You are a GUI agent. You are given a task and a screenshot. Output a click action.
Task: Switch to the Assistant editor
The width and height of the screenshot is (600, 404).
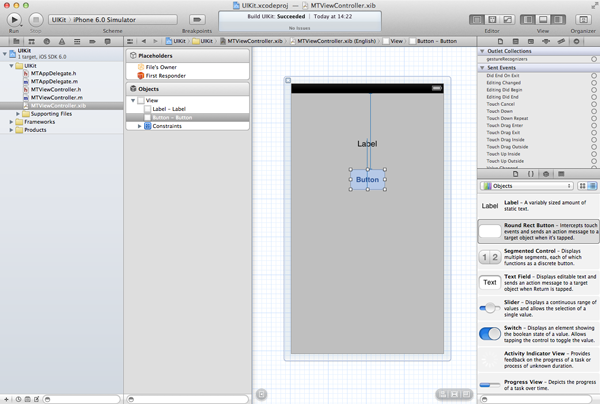pos(492,20)
